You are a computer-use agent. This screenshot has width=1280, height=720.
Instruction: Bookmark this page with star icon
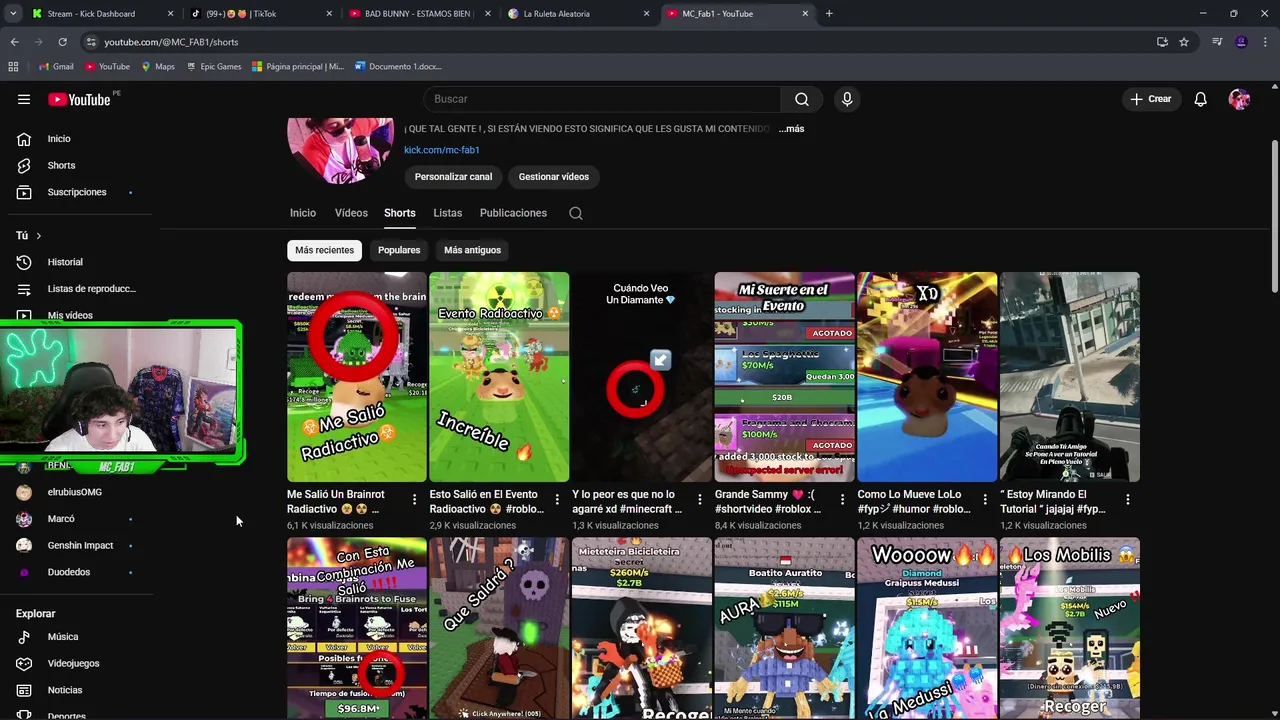[1184, 42]
